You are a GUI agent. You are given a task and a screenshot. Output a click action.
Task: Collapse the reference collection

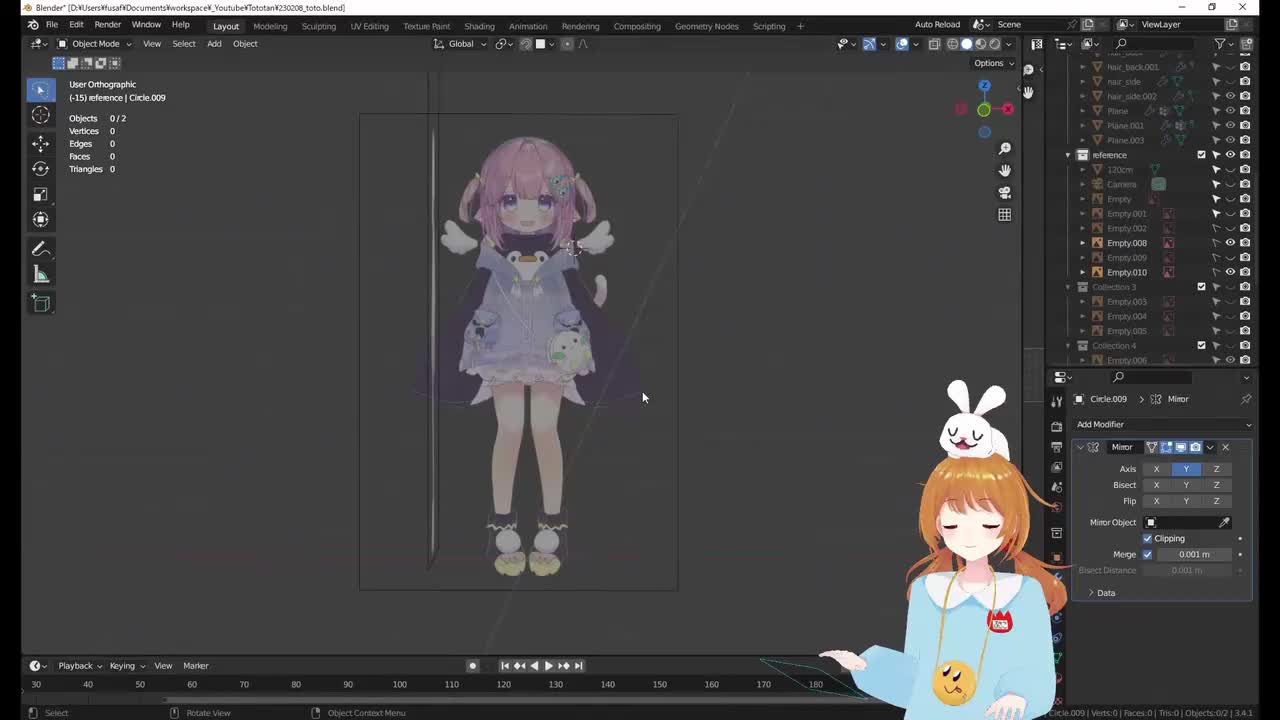1068,155
